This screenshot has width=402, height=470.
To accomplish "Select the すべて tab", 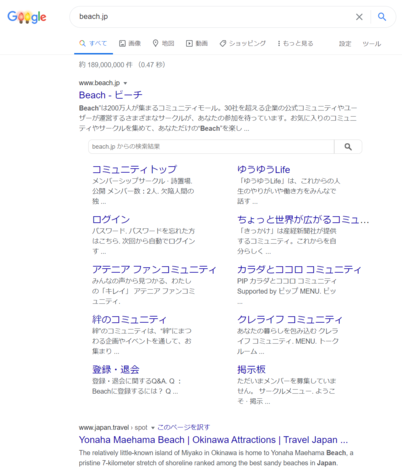I will point(93,43).
